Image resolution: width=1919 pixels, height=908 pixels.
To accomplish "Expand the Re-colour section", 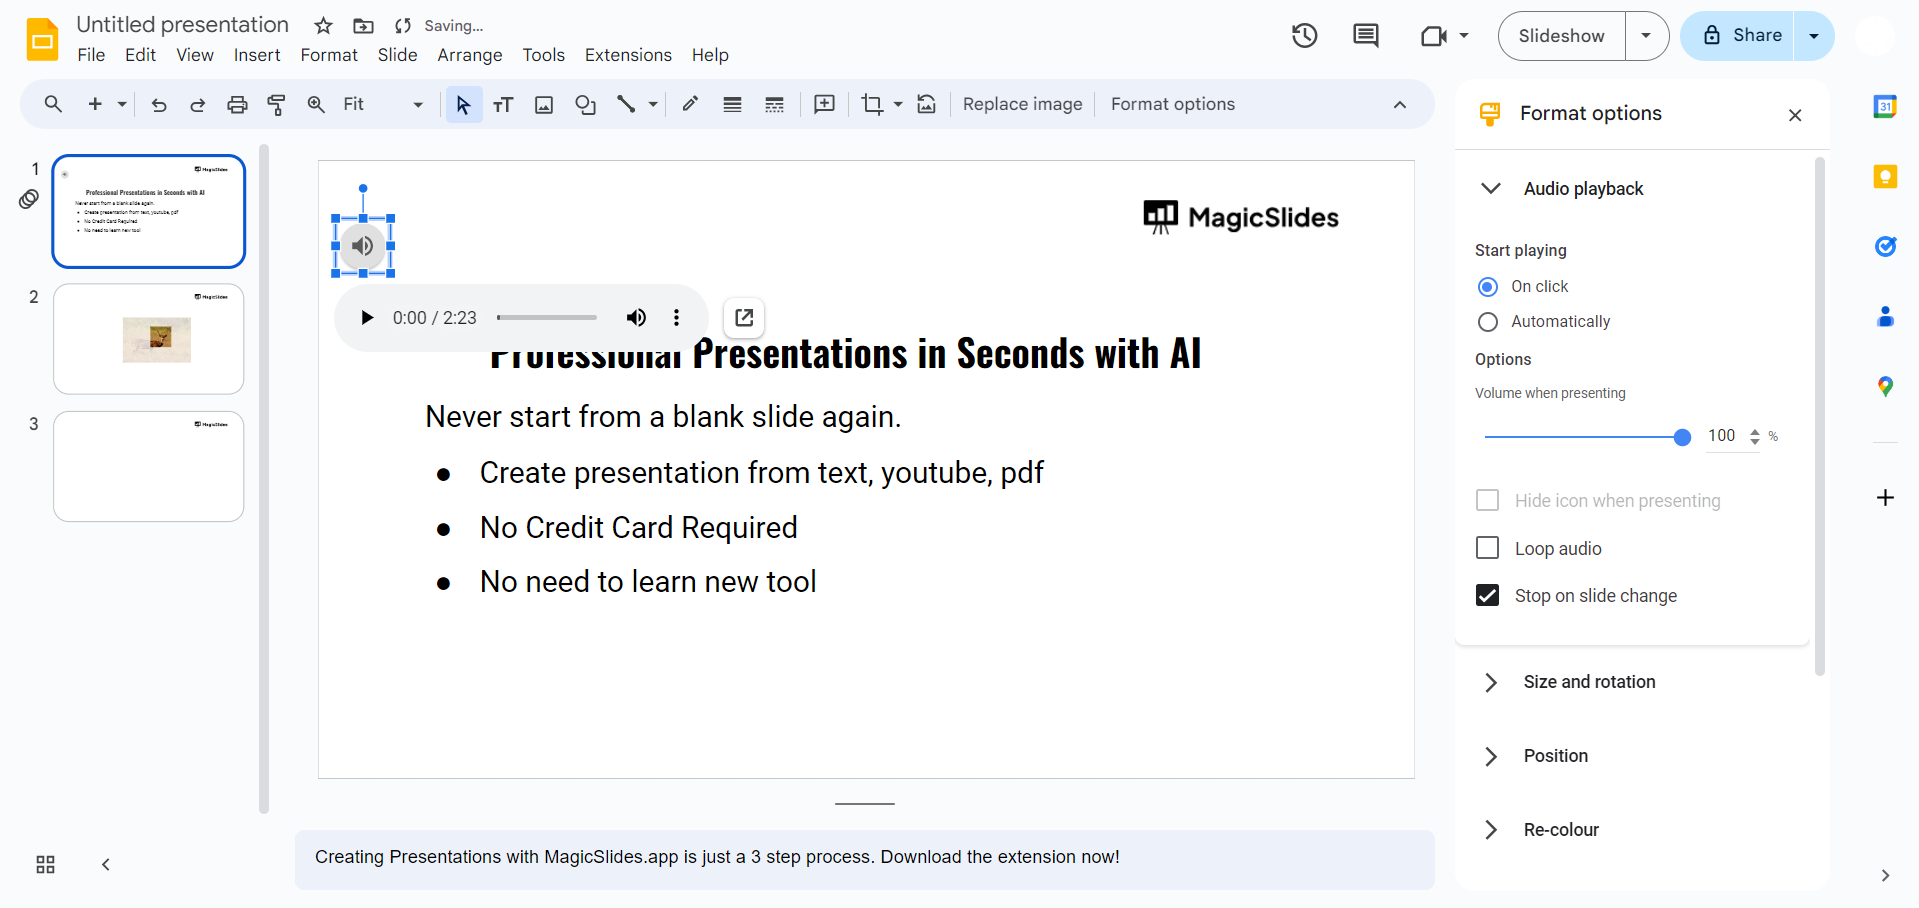I will tap(1491, 830).
